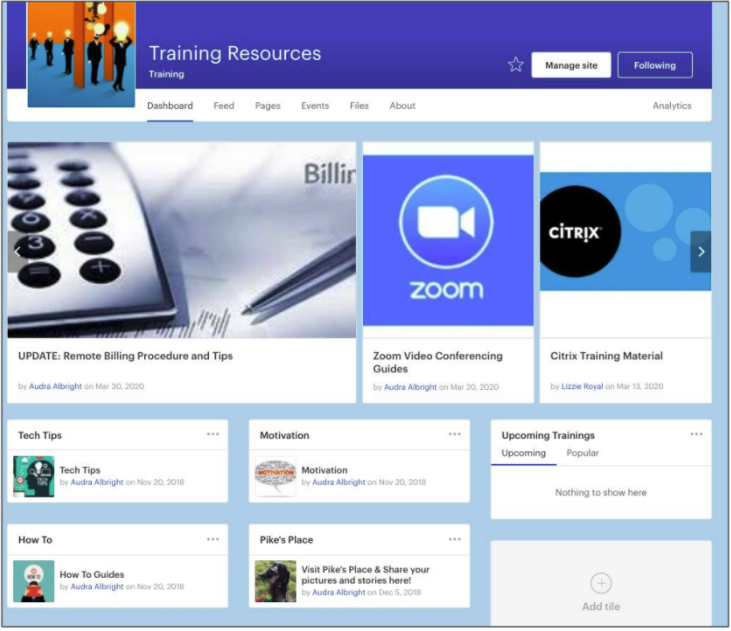Open Tech Tips tile options menu
Screen dimensions: 731x631
click(213, 434)
